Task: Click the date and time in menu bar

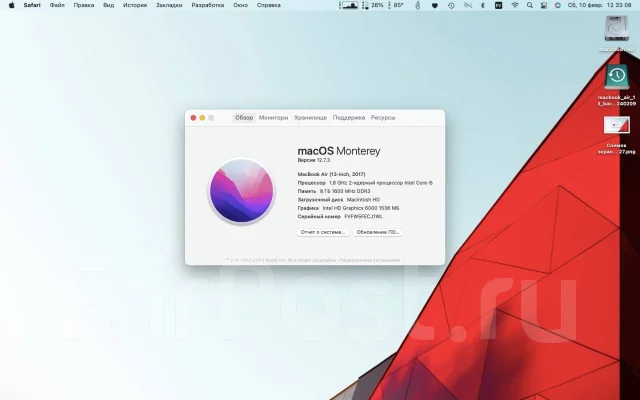Action: (x=600, y=5)
